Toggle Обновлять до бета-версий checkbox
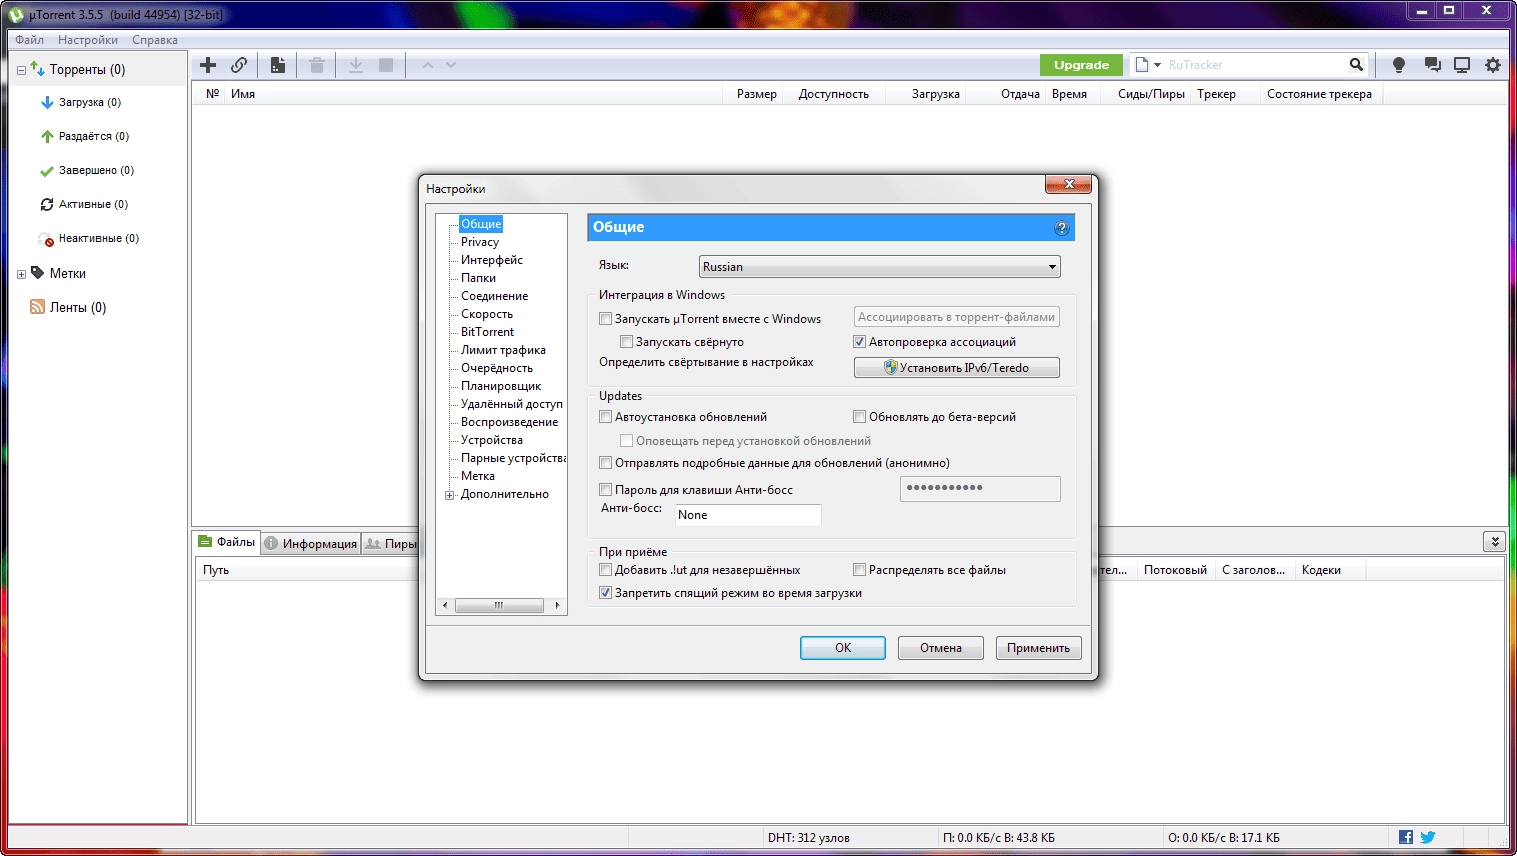This screenshot has height=856, width=1517. coord(859,417)
